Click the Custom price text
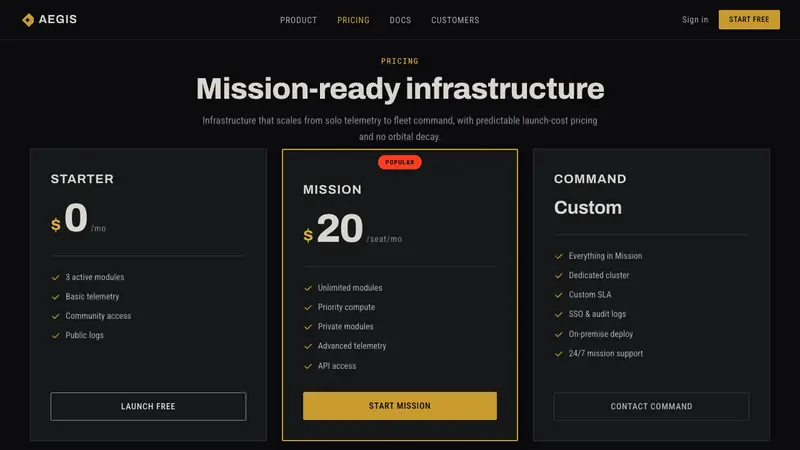 point(588,208)
